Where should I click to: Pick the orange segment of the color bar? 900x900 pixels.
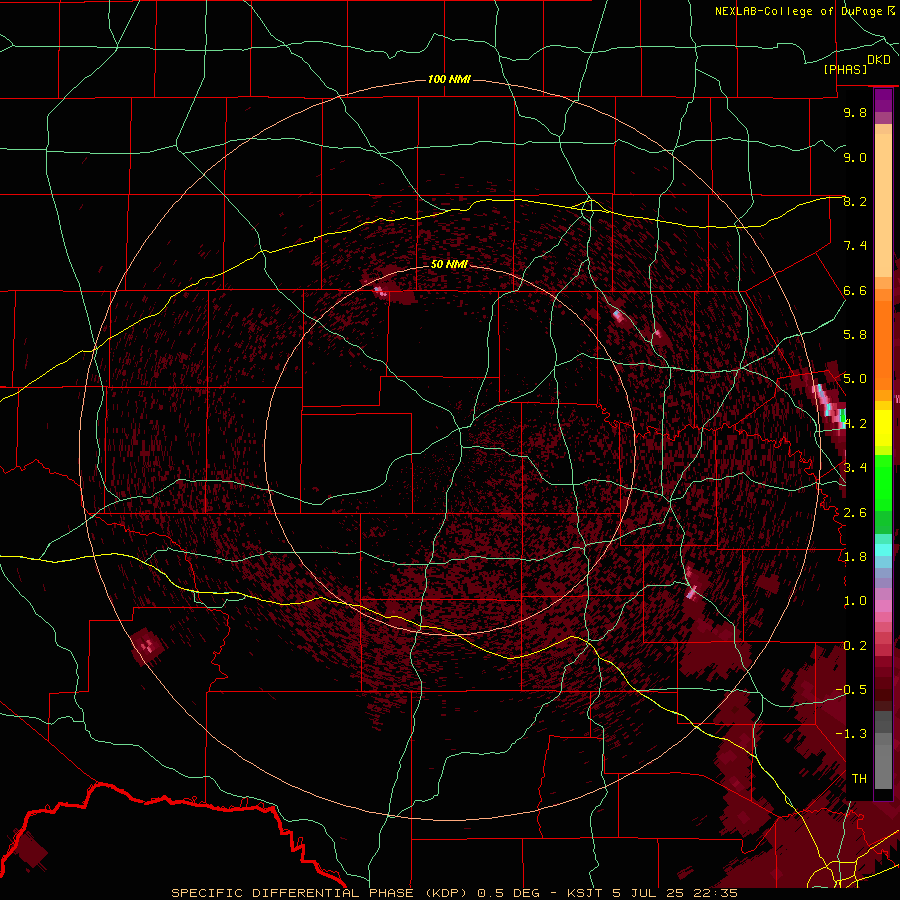[x=883, y=344]
